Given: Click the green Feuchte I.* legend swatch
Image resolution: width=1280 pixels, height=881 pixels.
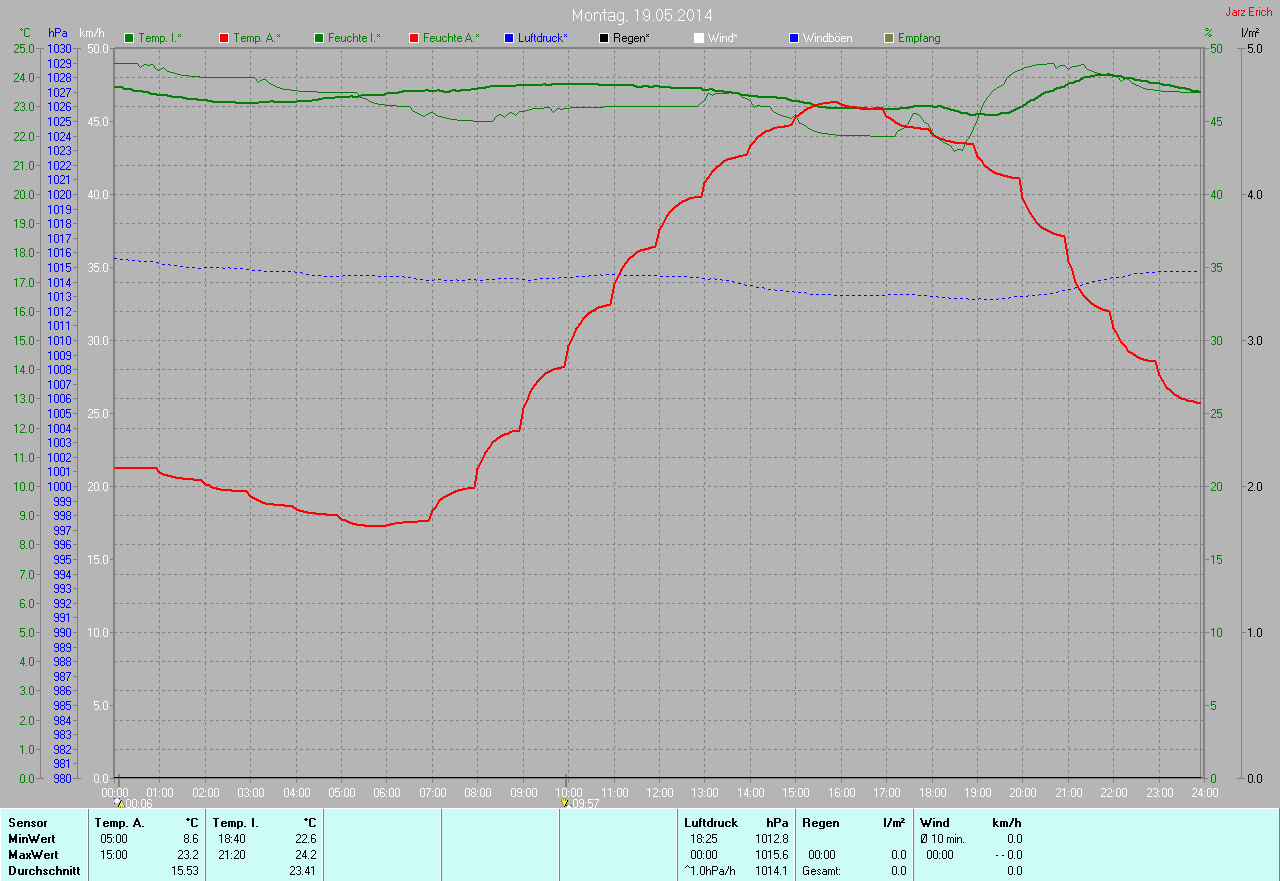Looking at the screenshot, I should click(x=319, y=38).
